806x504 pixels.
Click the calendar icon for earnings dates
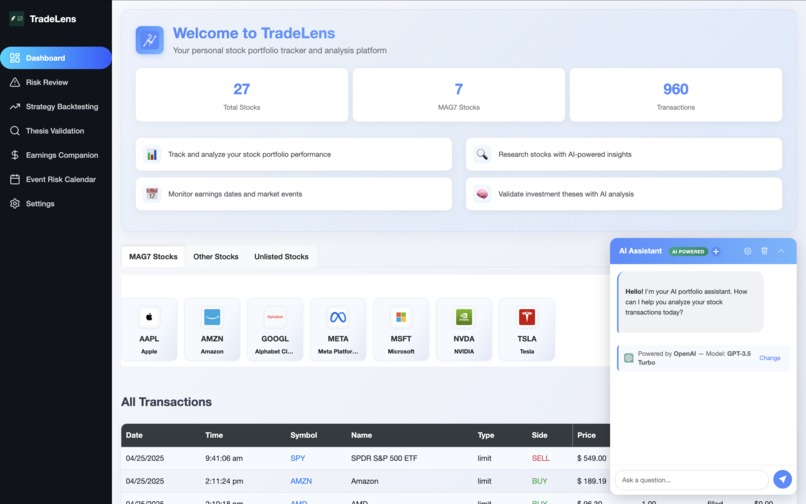(x=152, y=194)
